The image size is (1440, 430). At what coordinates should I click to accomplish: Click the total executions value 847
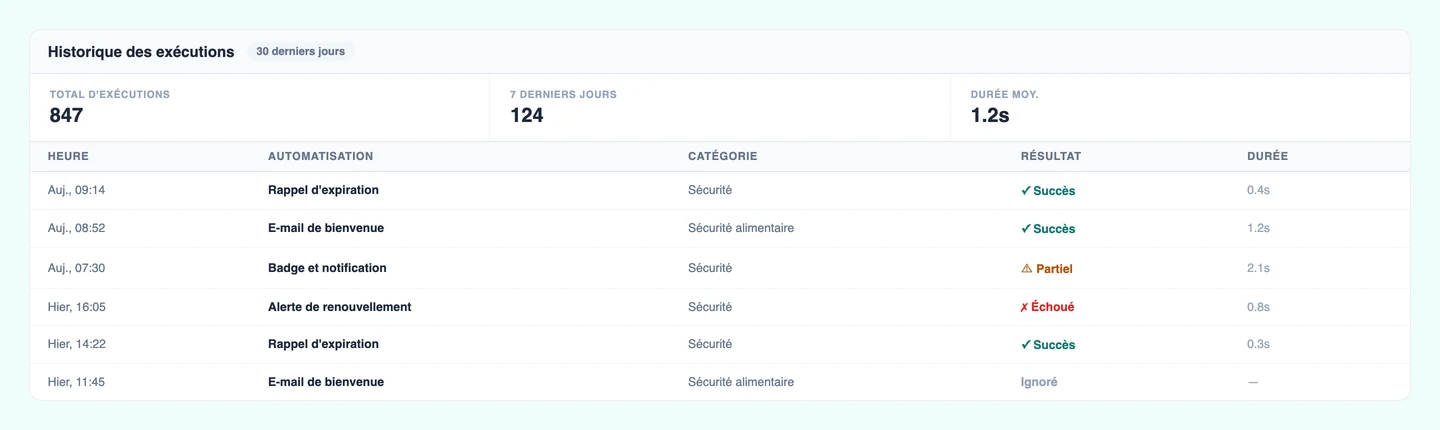tap(66, 115)
